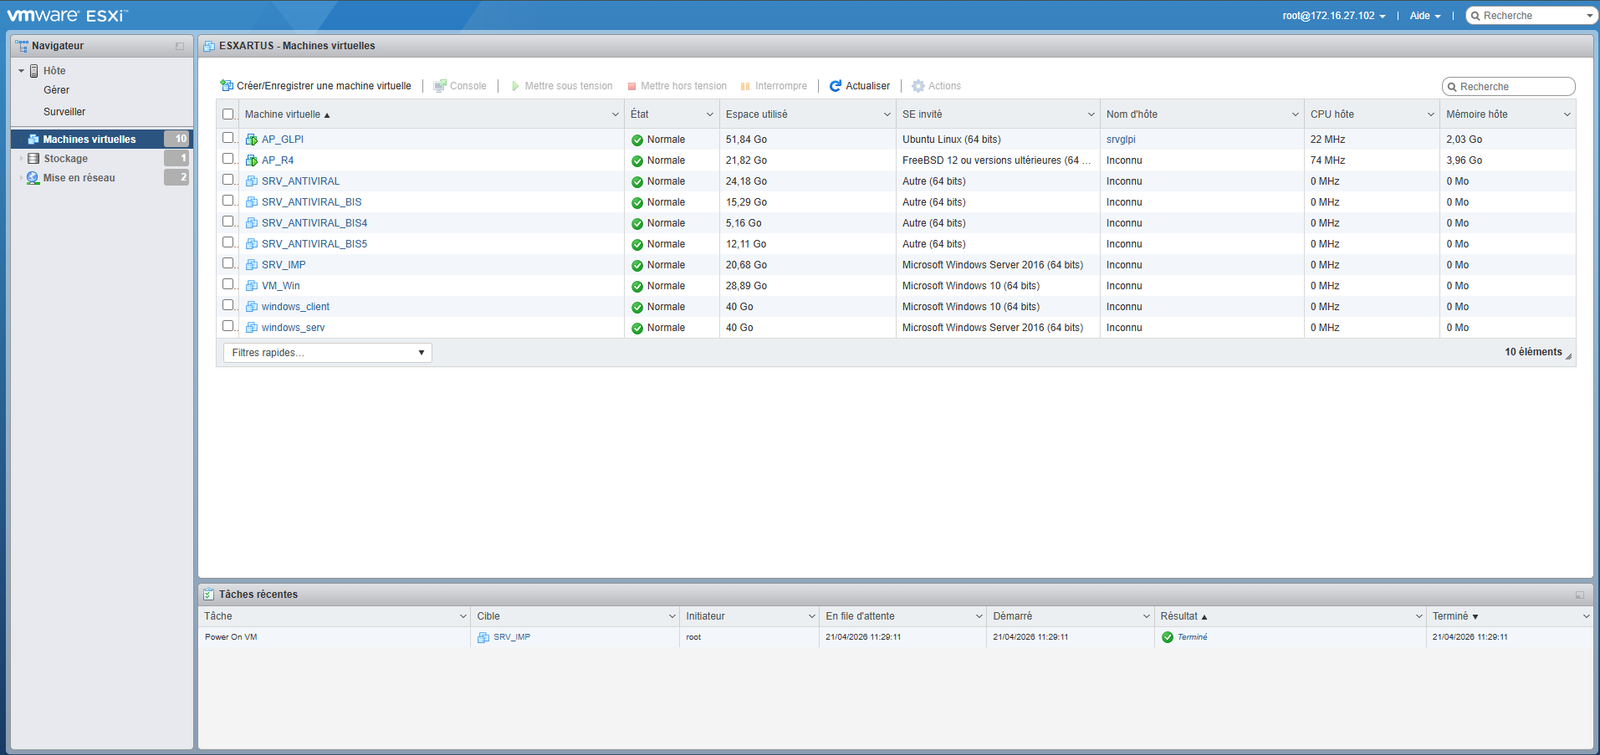
Task: Click the Mettre sous tension play icon
Action: (x=515, y=86)
